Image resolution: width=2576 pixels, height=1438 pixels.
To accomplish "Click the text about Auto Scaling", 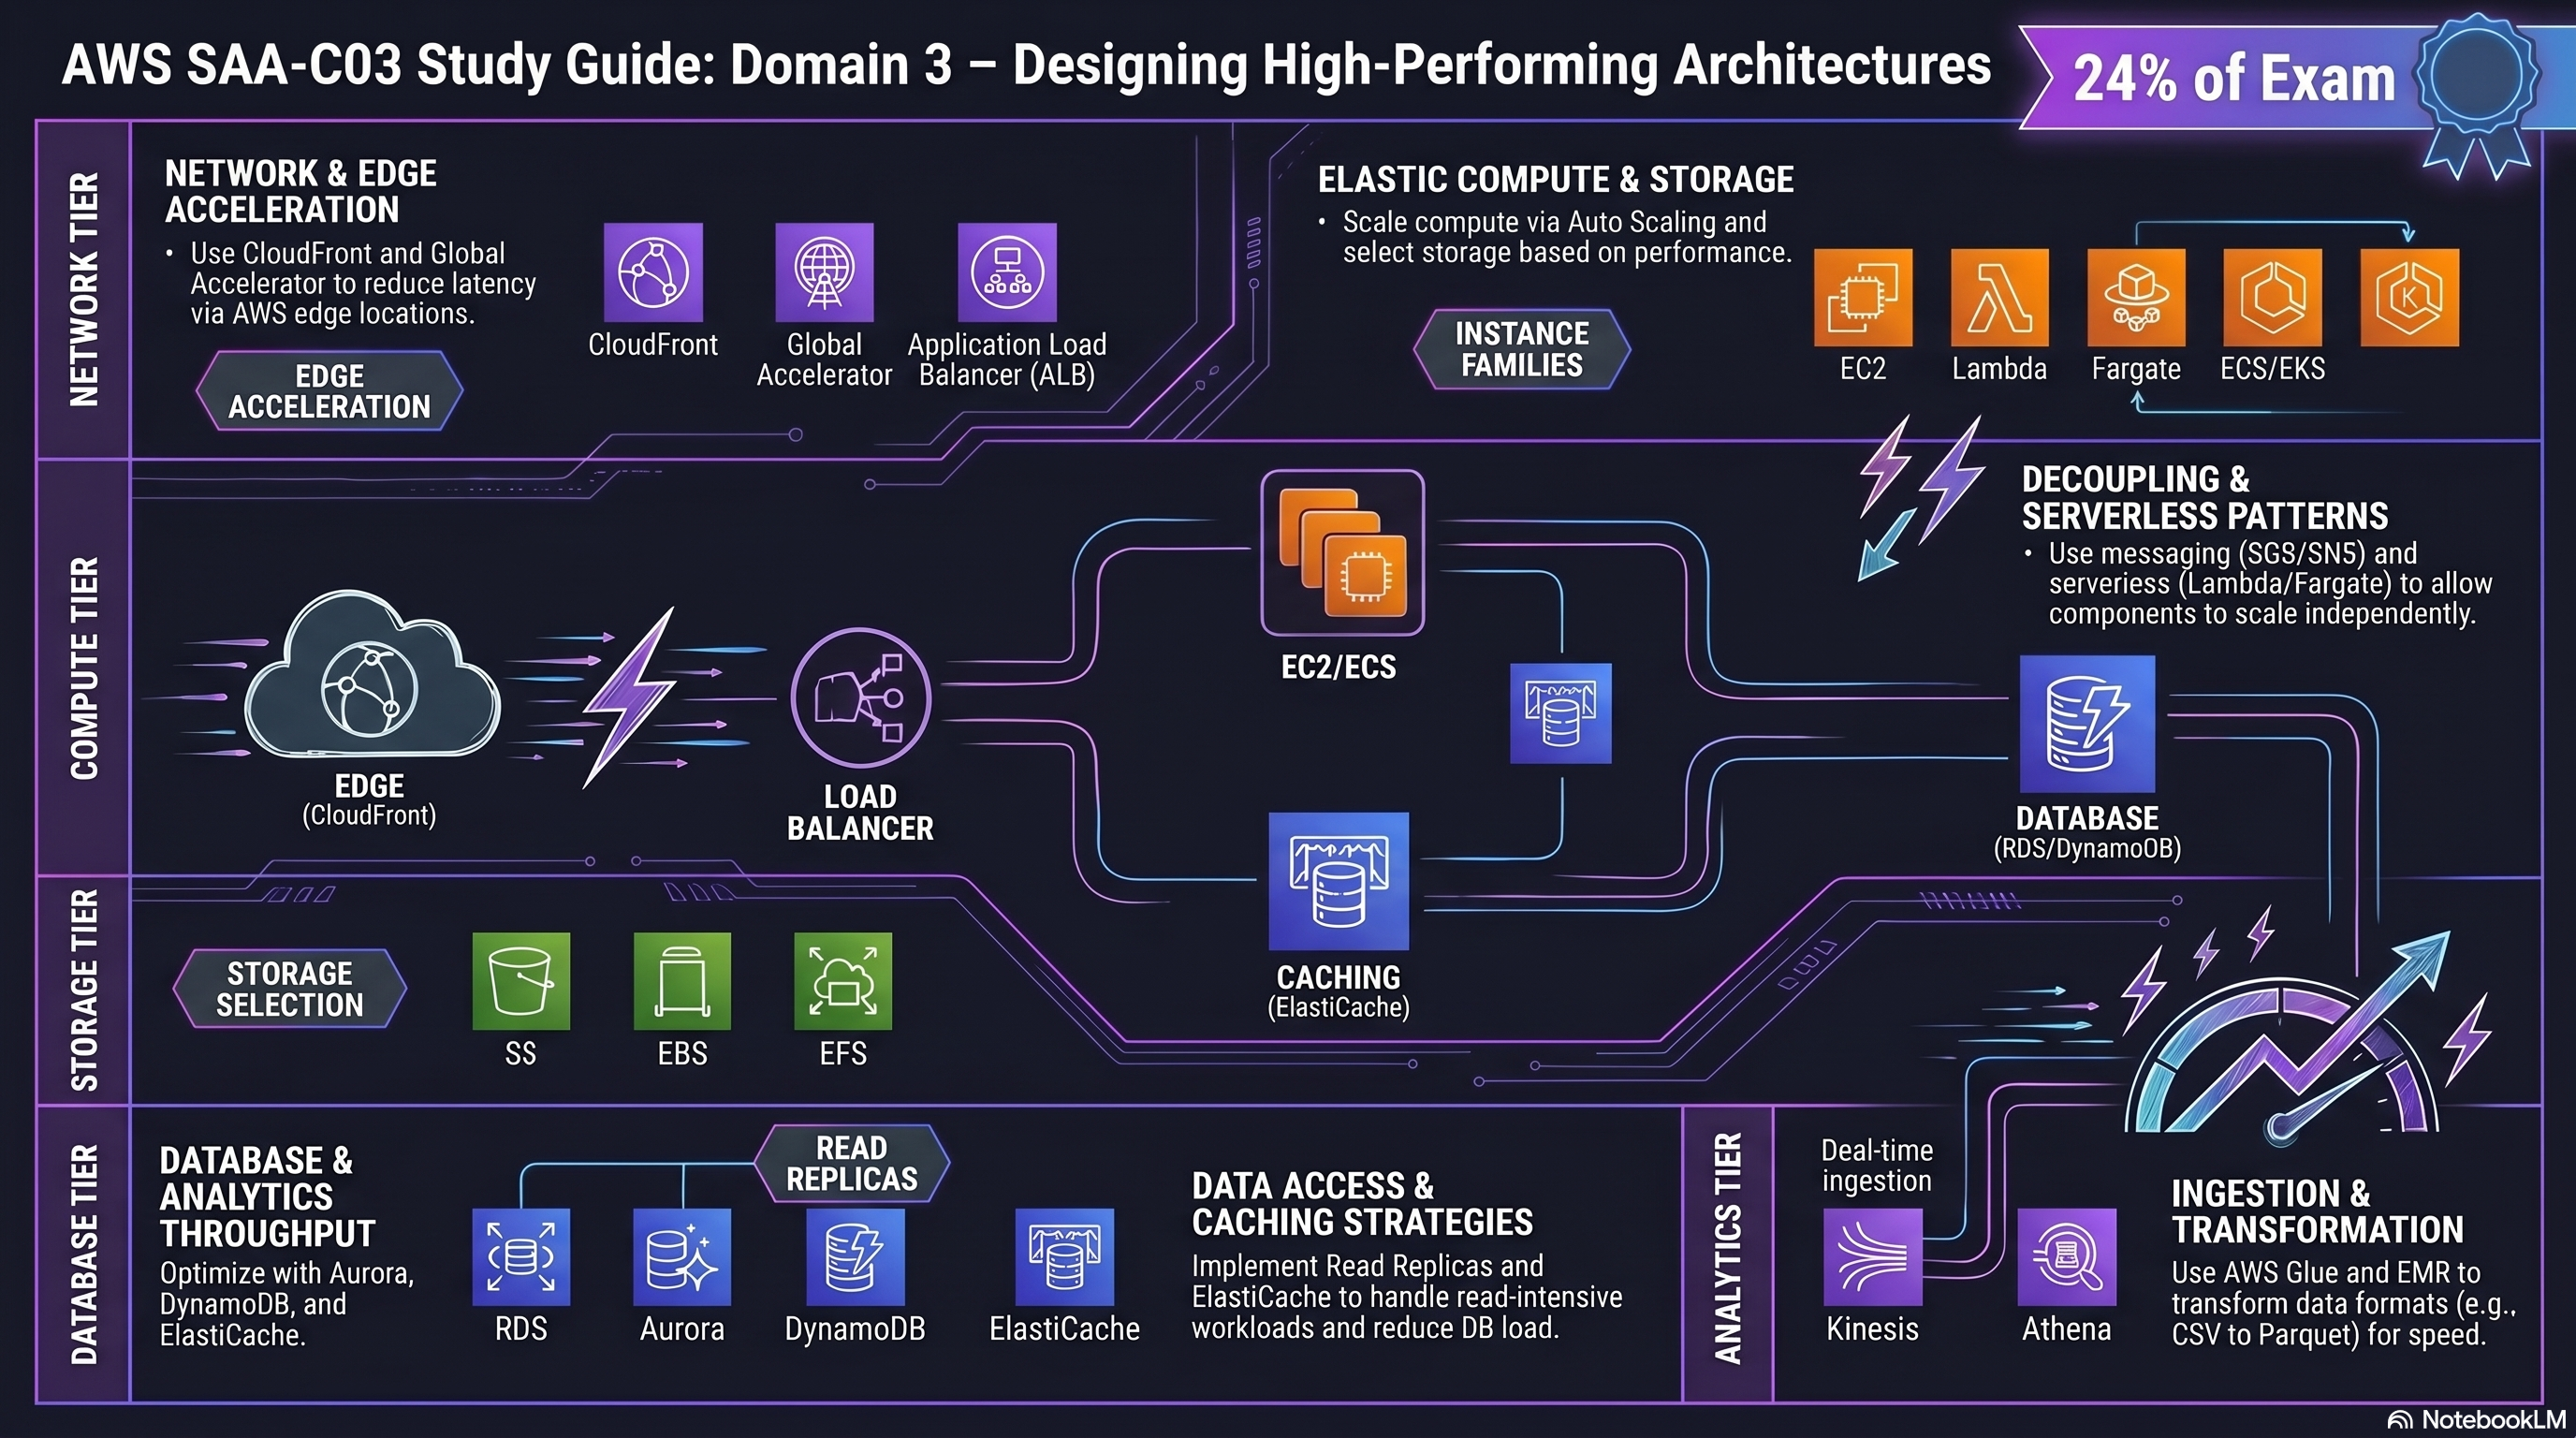I will [1566, 237].
